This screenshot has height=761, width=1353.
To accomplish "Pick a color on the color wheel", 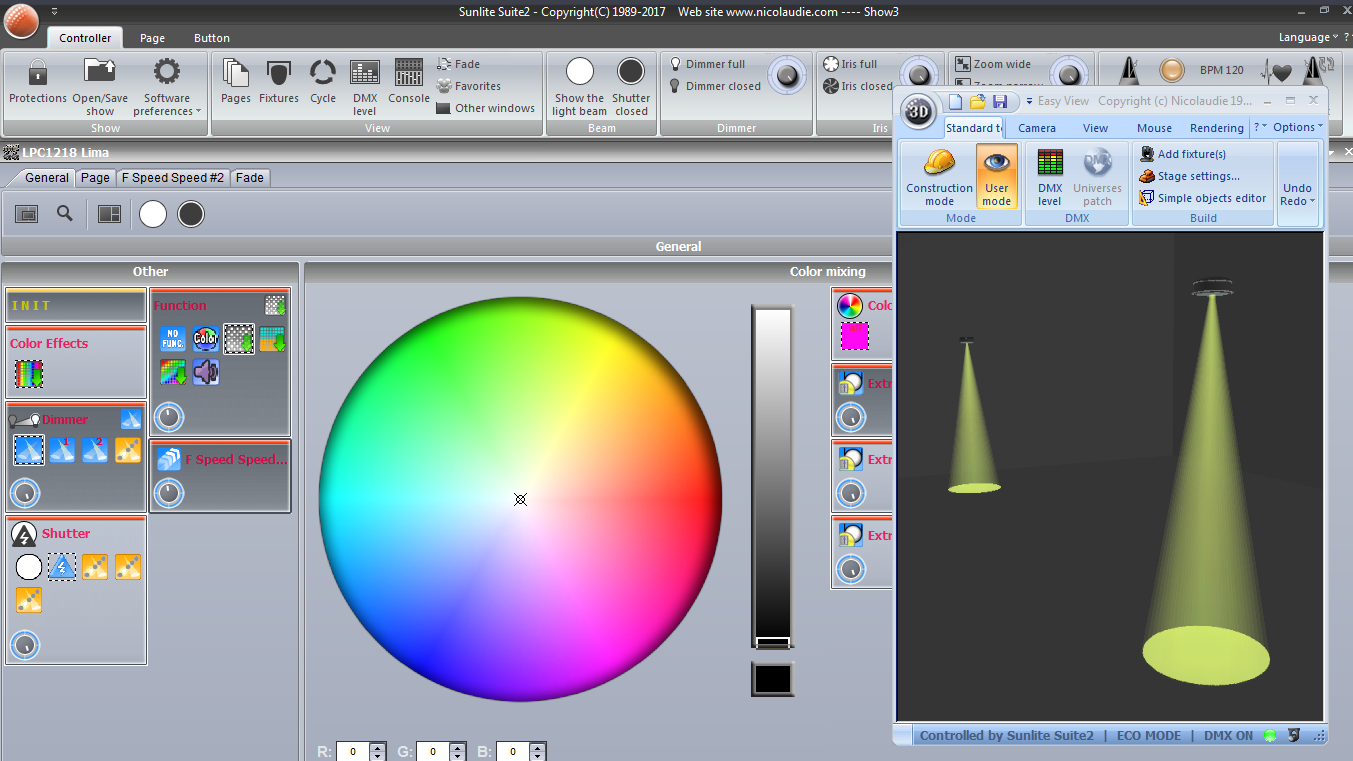I will (520, 499).
